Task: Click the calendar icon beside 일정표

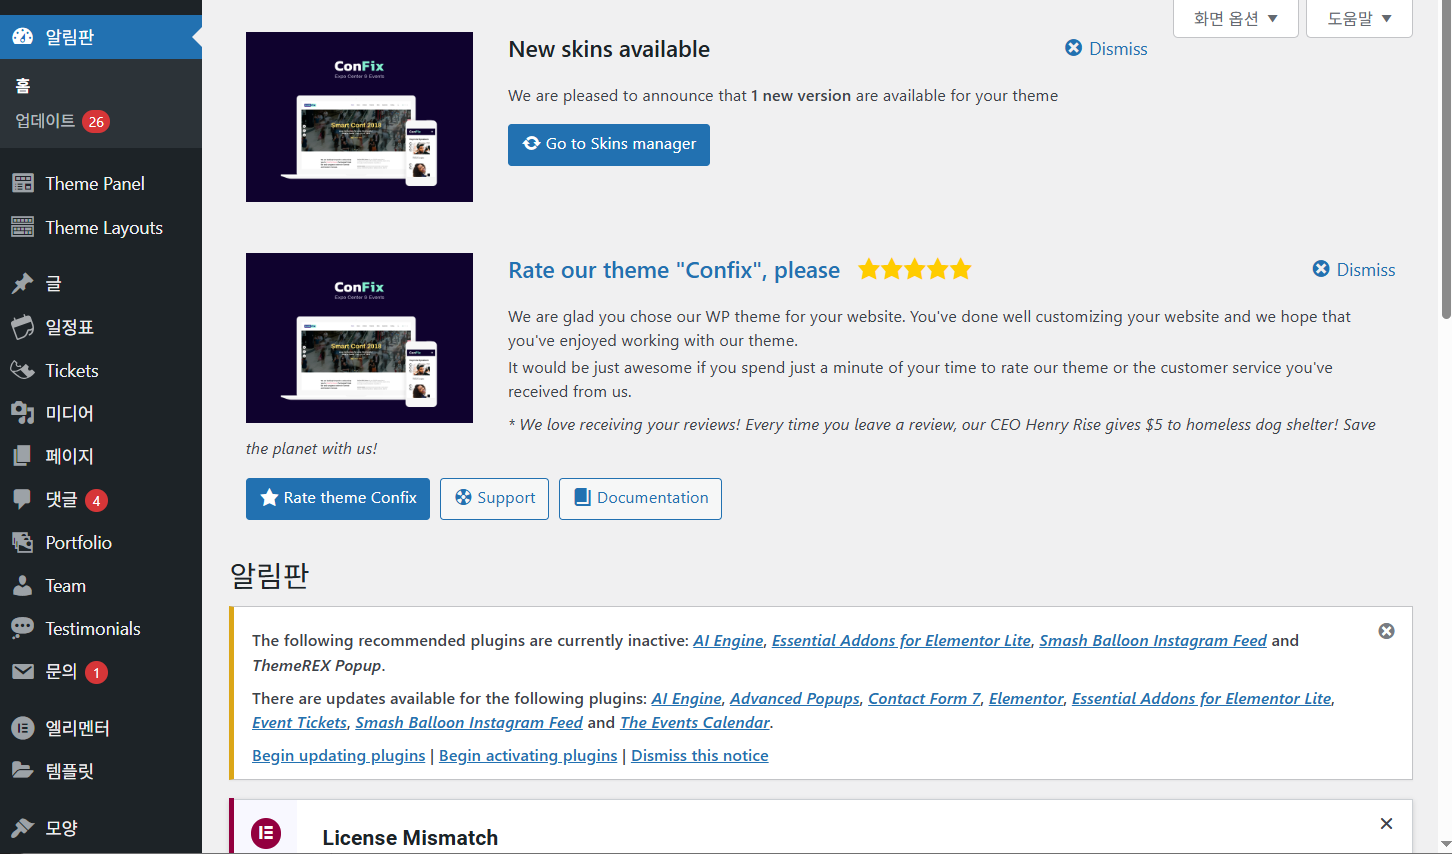Action: pyautogui.click(x=23, y=327)
